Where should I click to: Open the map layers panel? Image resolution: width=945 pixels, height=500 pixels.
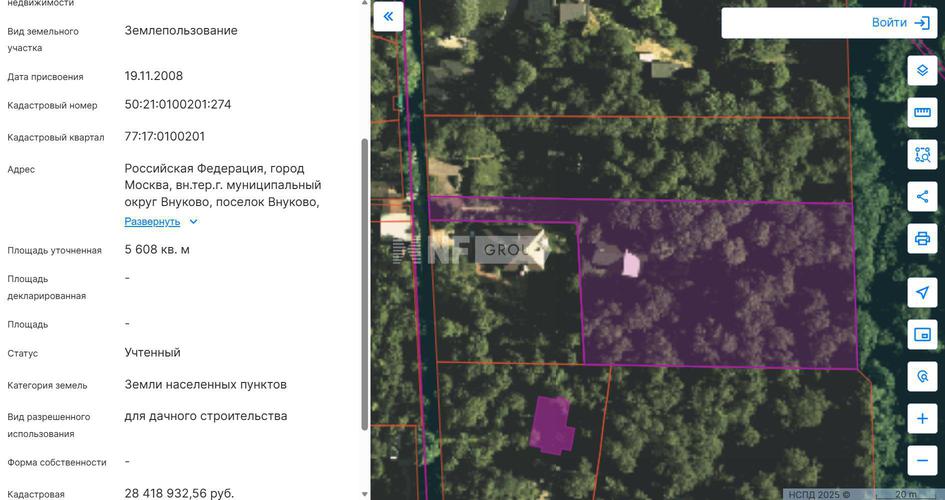[922, 71]
